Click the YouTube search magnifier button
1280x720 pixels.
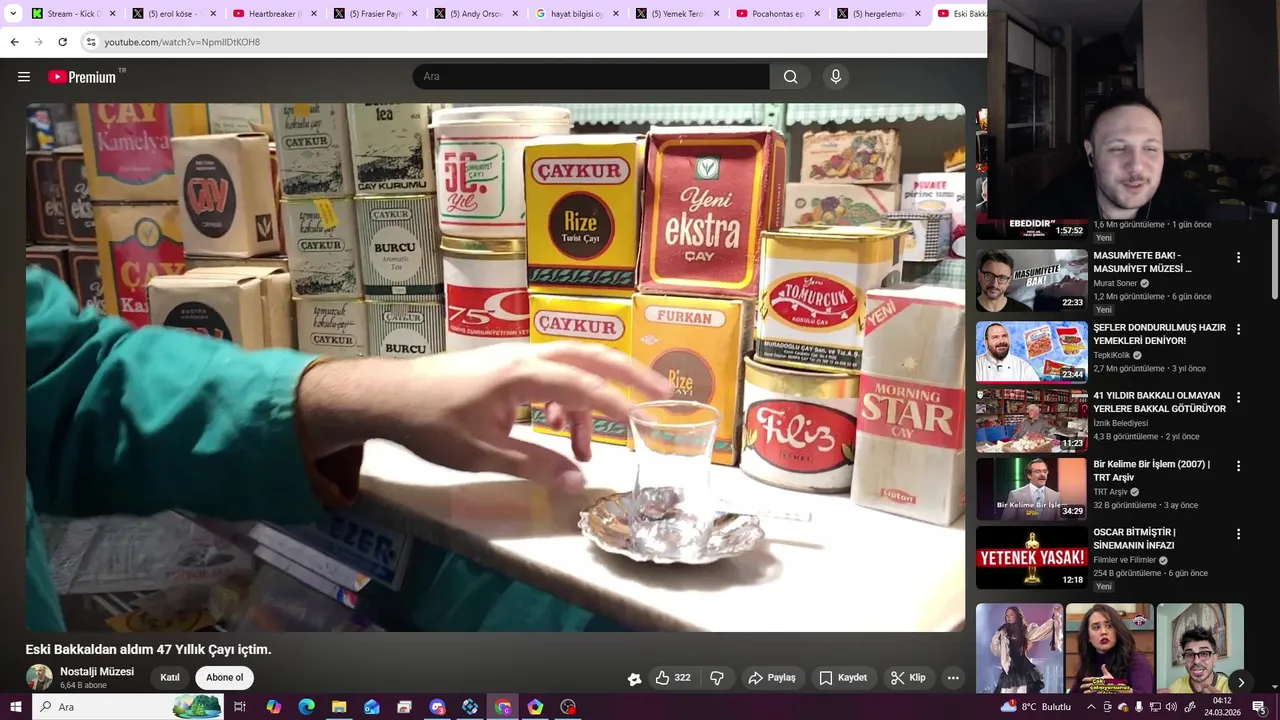pos(790,77)
